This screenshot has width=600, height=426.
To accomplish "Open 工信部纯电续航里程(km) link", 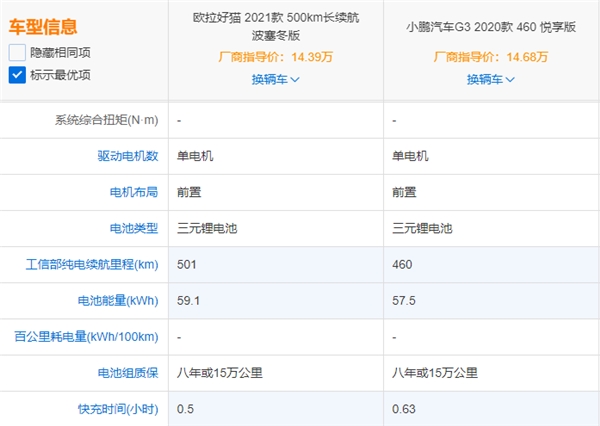I will (x=92, y=264).
